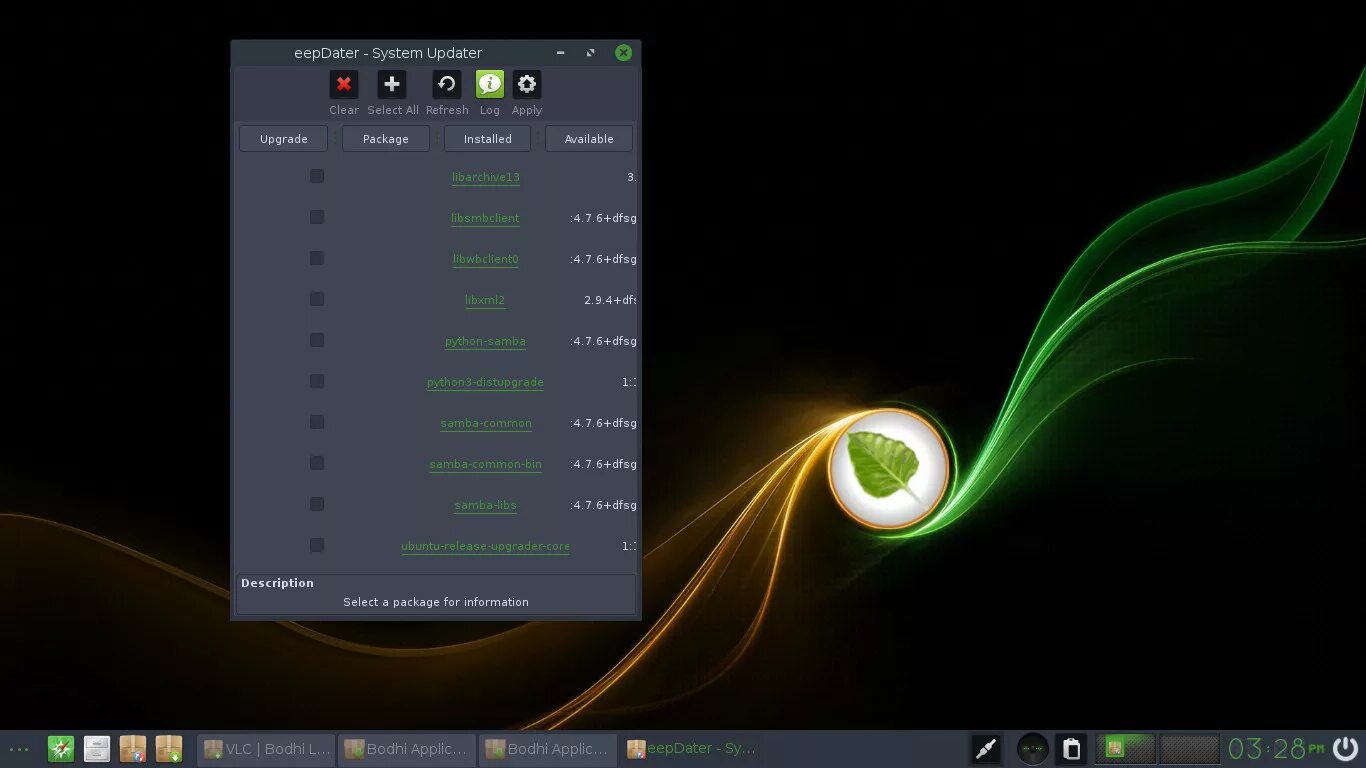Select the libarchive13 package link
Image resolution: width=1366 pixels, height=768 pixels.
pos(486,177)
